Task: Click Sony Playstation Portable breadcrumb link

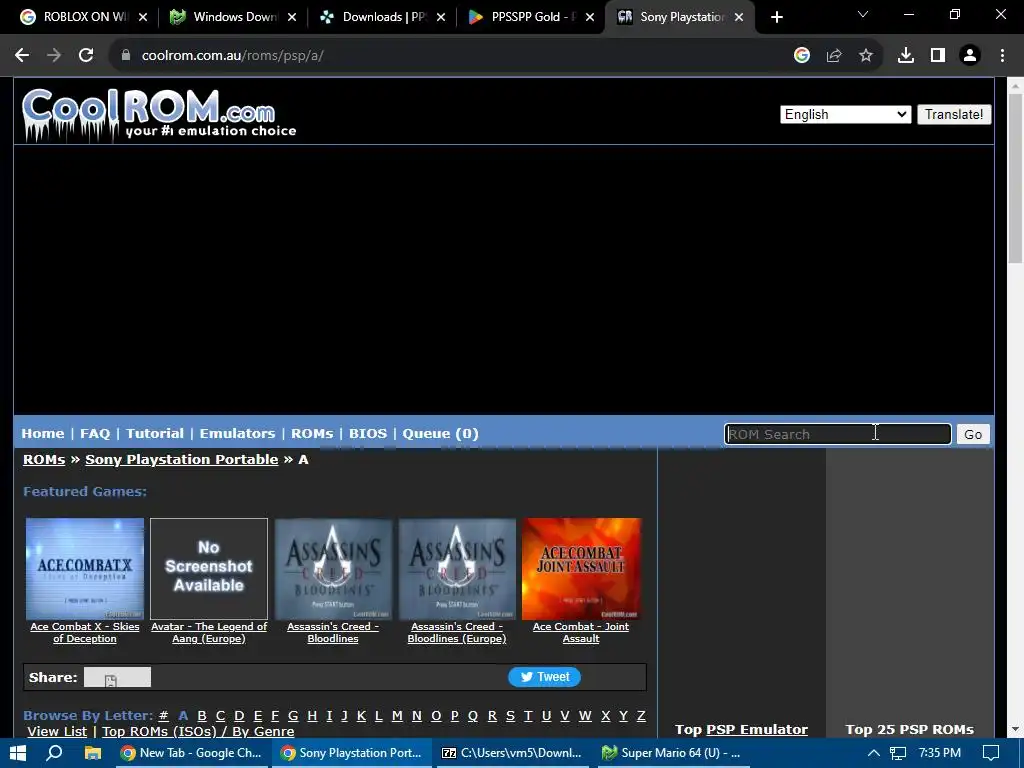Action: click(x=182, y=460)
